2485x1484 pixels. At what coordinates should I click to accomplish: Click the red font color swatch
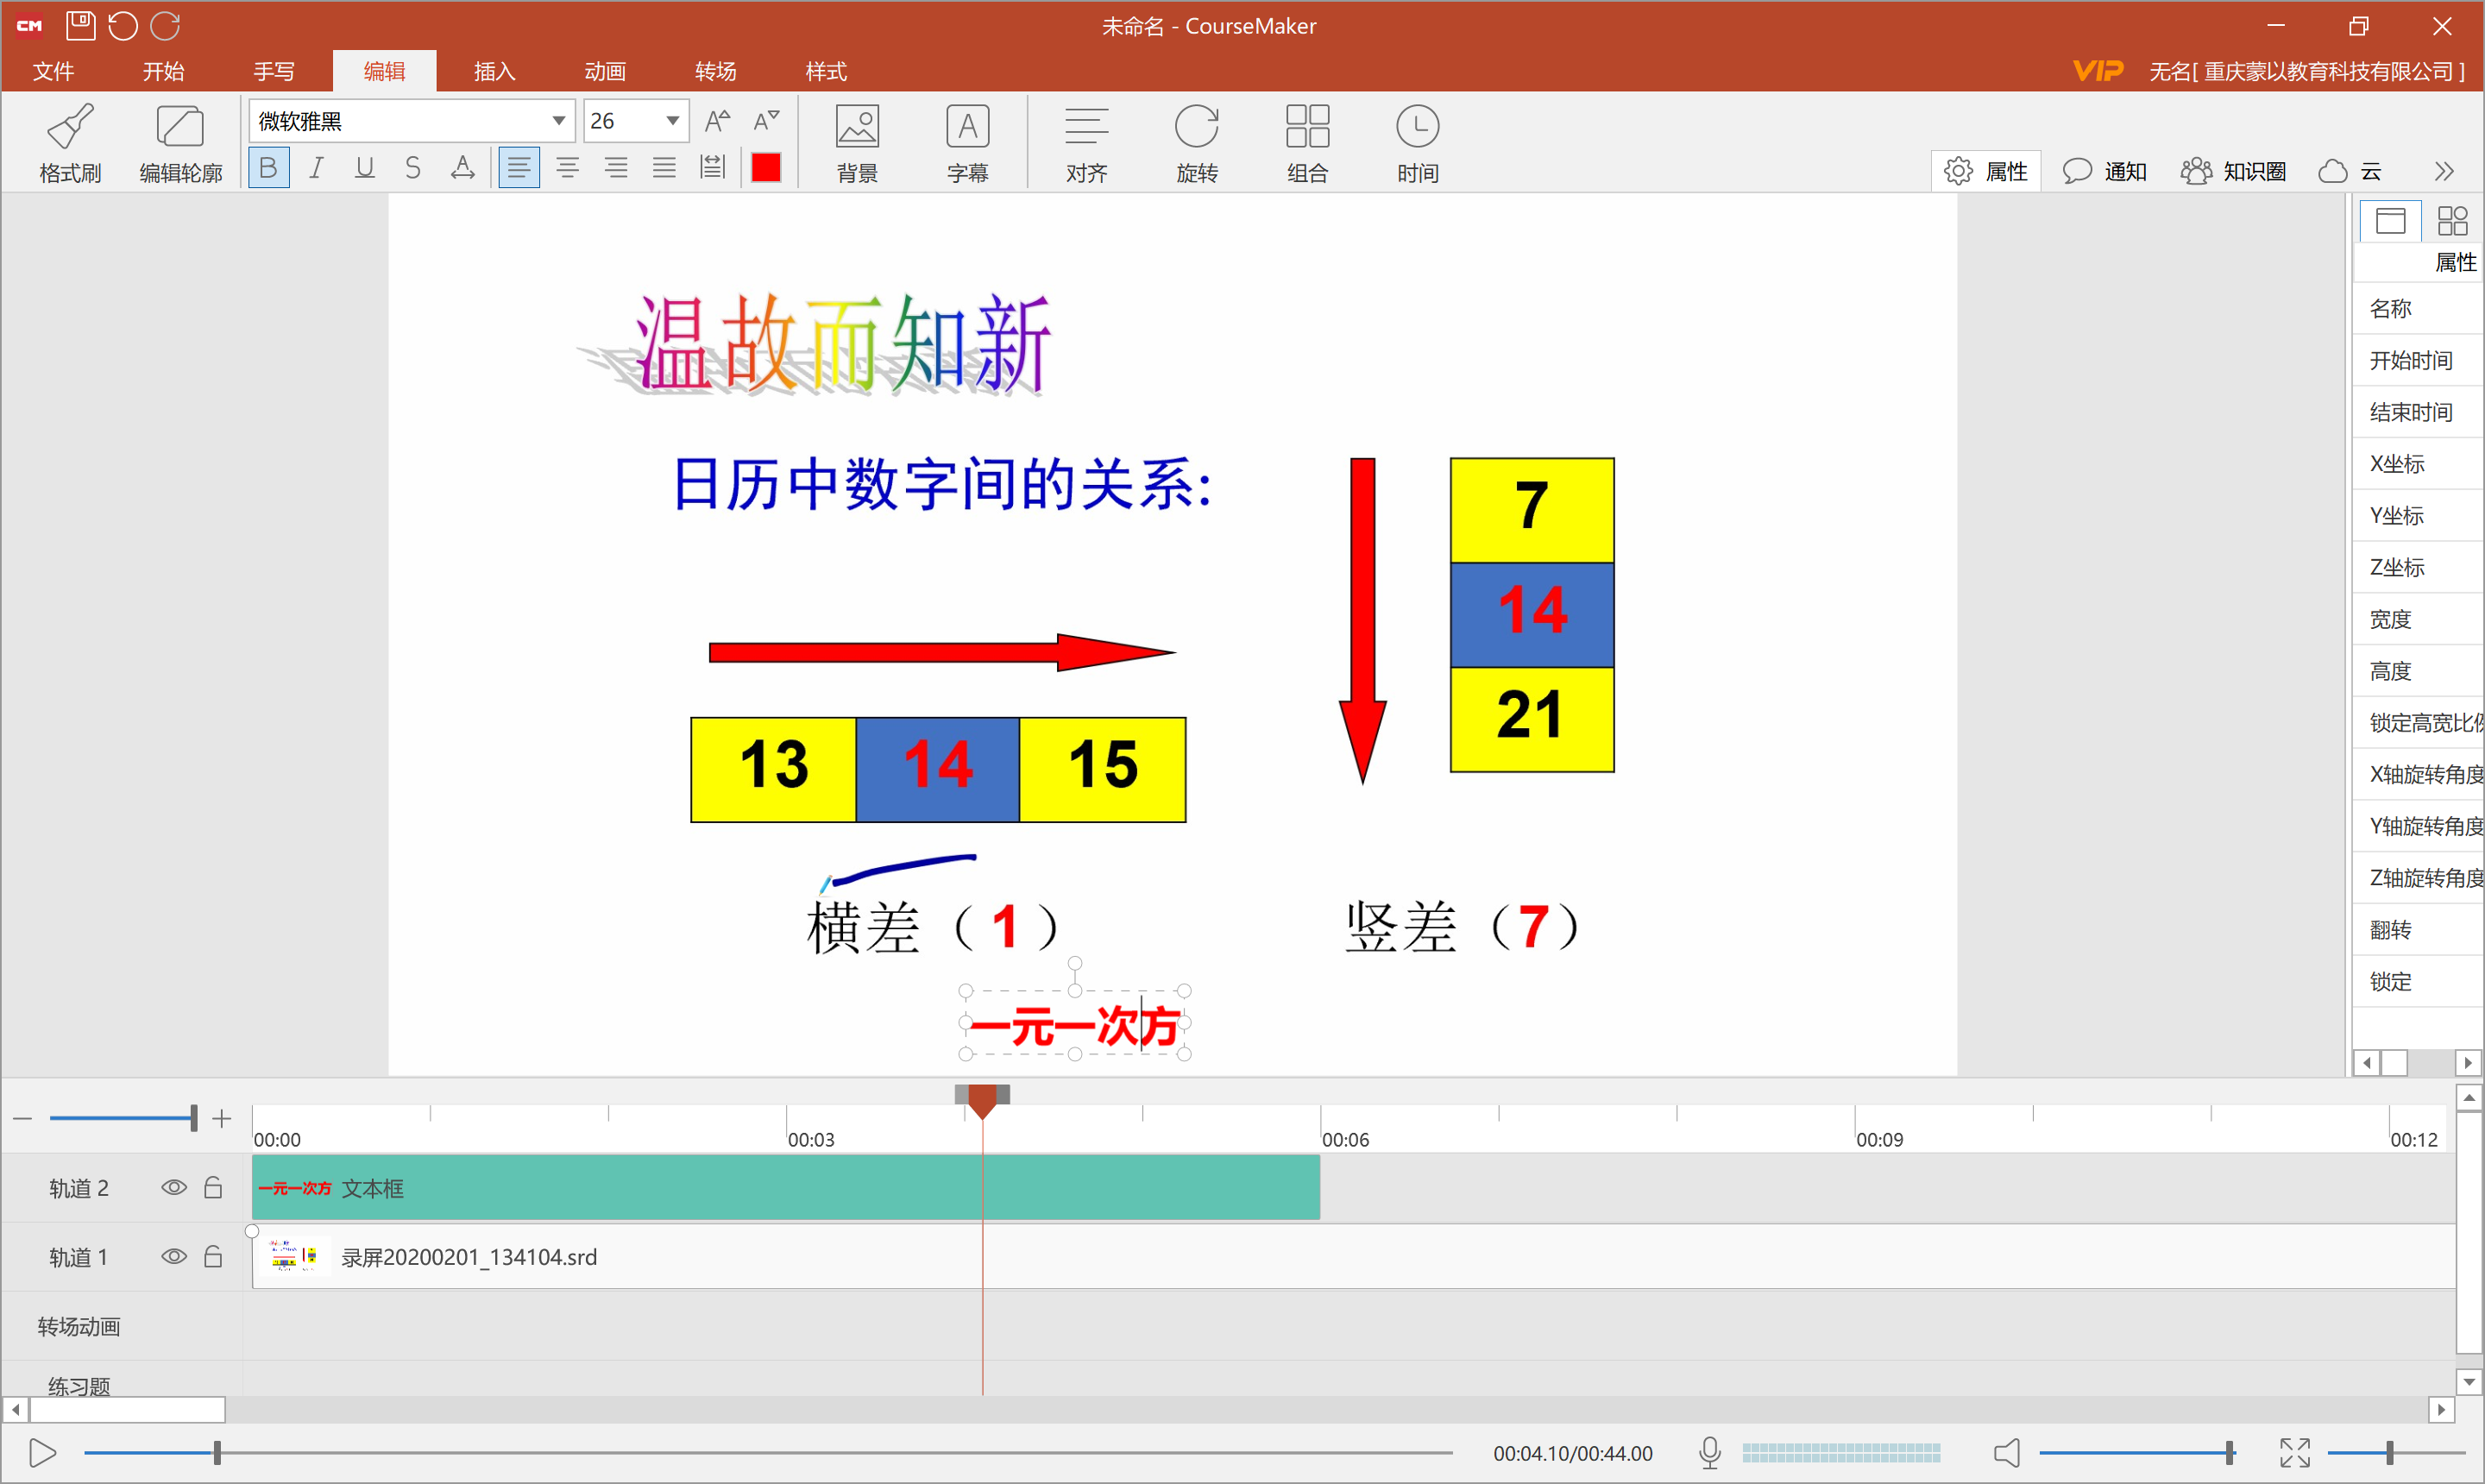[765, 167]
